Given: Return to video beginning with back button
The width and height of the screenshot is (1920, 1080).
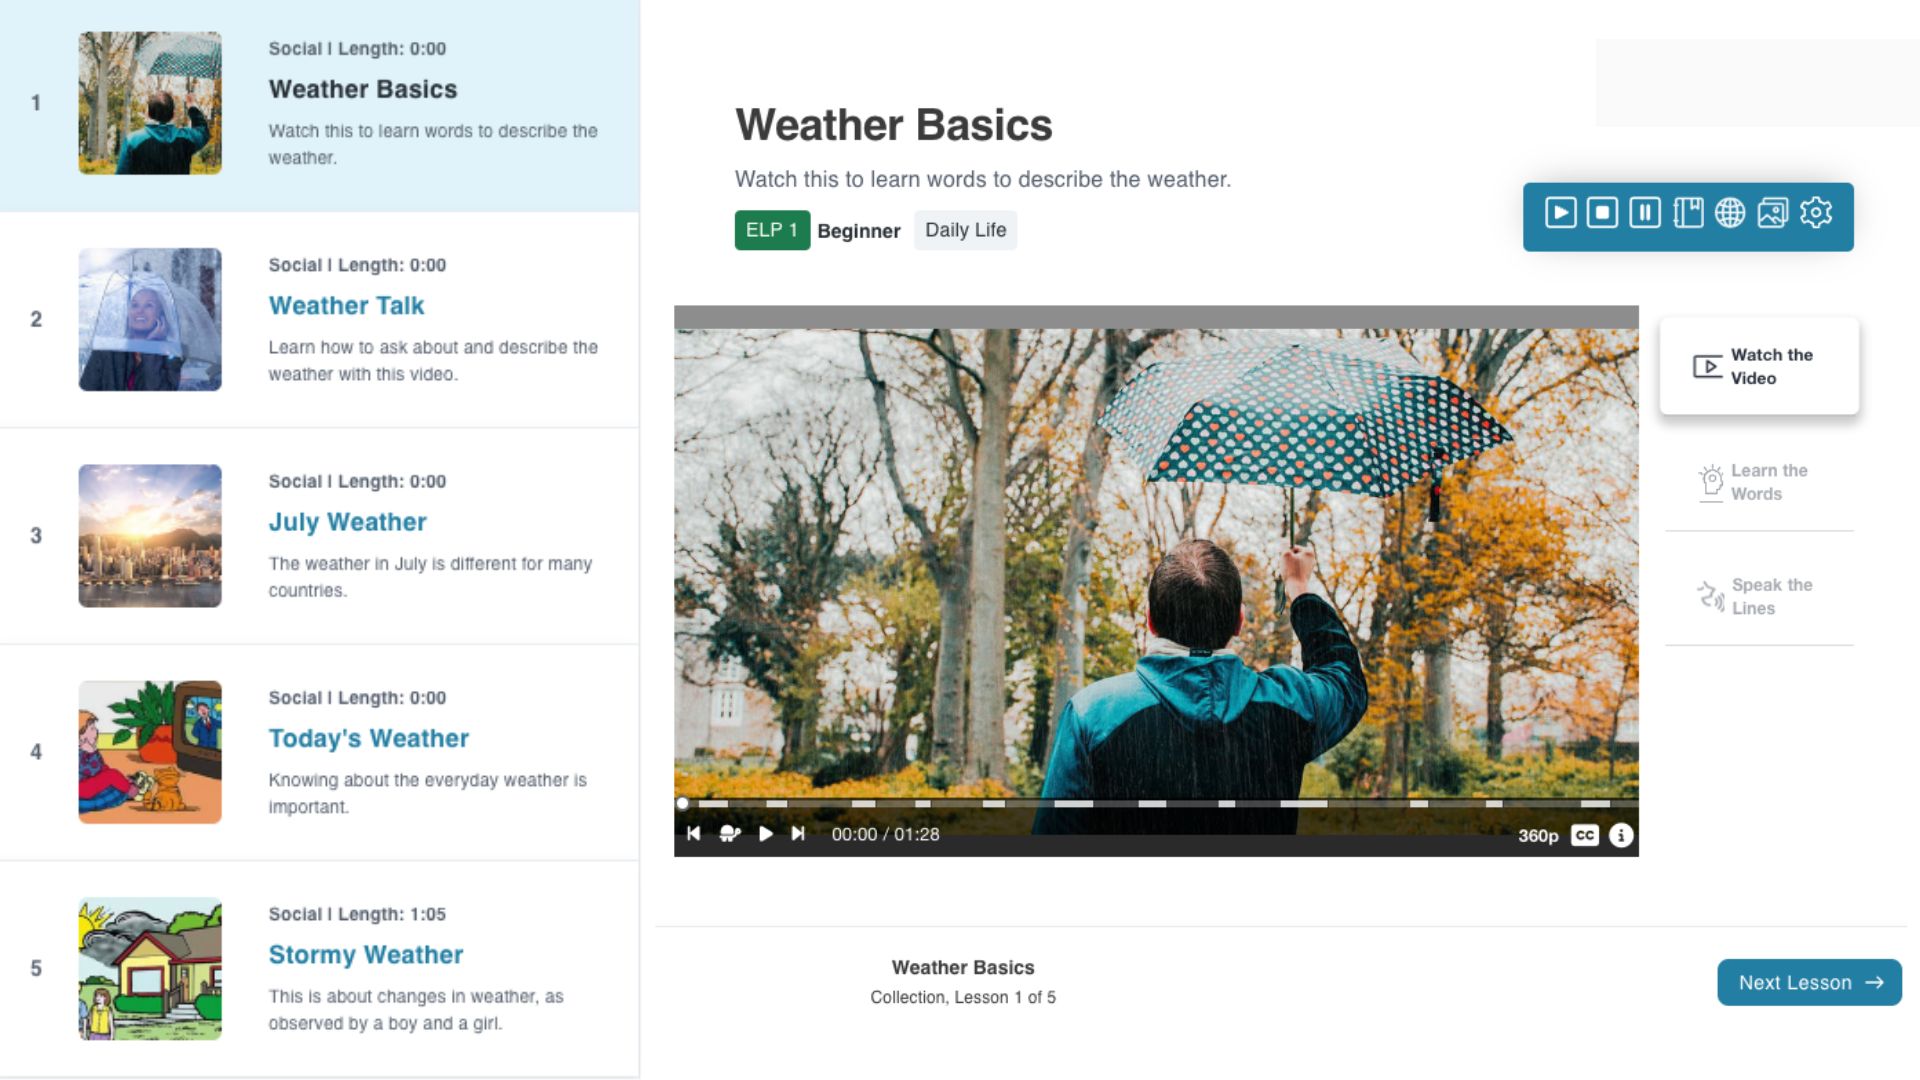Looking at the screenshot, I should [x=694, y=833].
